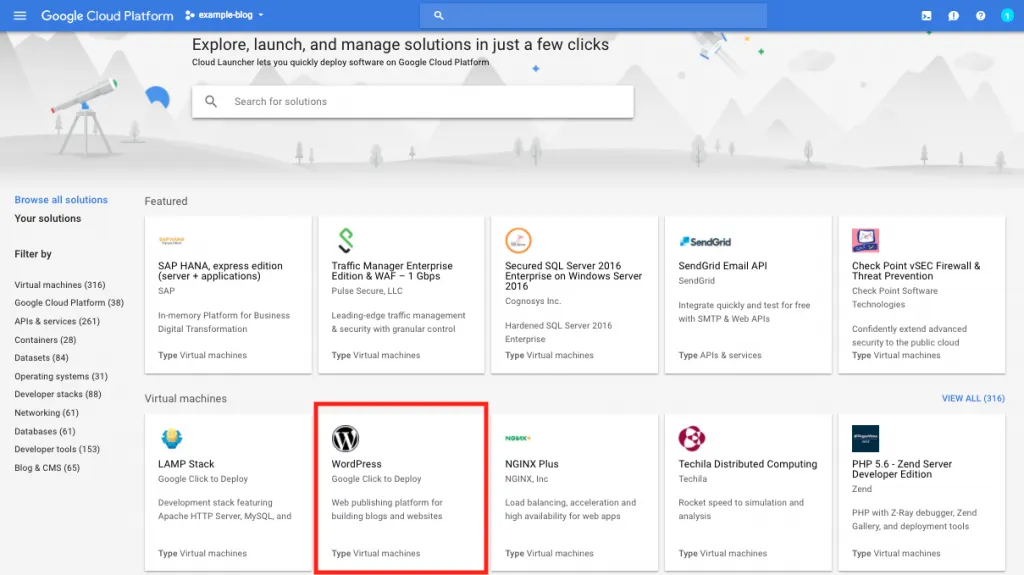The width and height of the screenshot is (1024, 575).
Task: Click the Search for solutions field
Action: 413,101
